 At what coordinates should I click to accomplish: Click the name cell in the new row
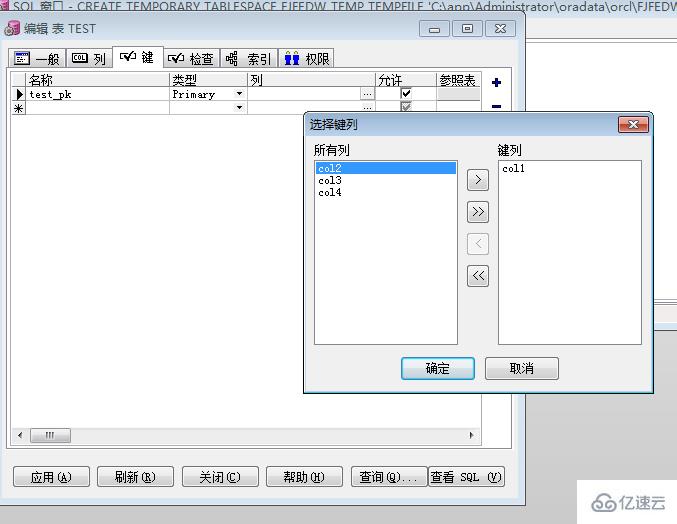[x=98, y=108]
